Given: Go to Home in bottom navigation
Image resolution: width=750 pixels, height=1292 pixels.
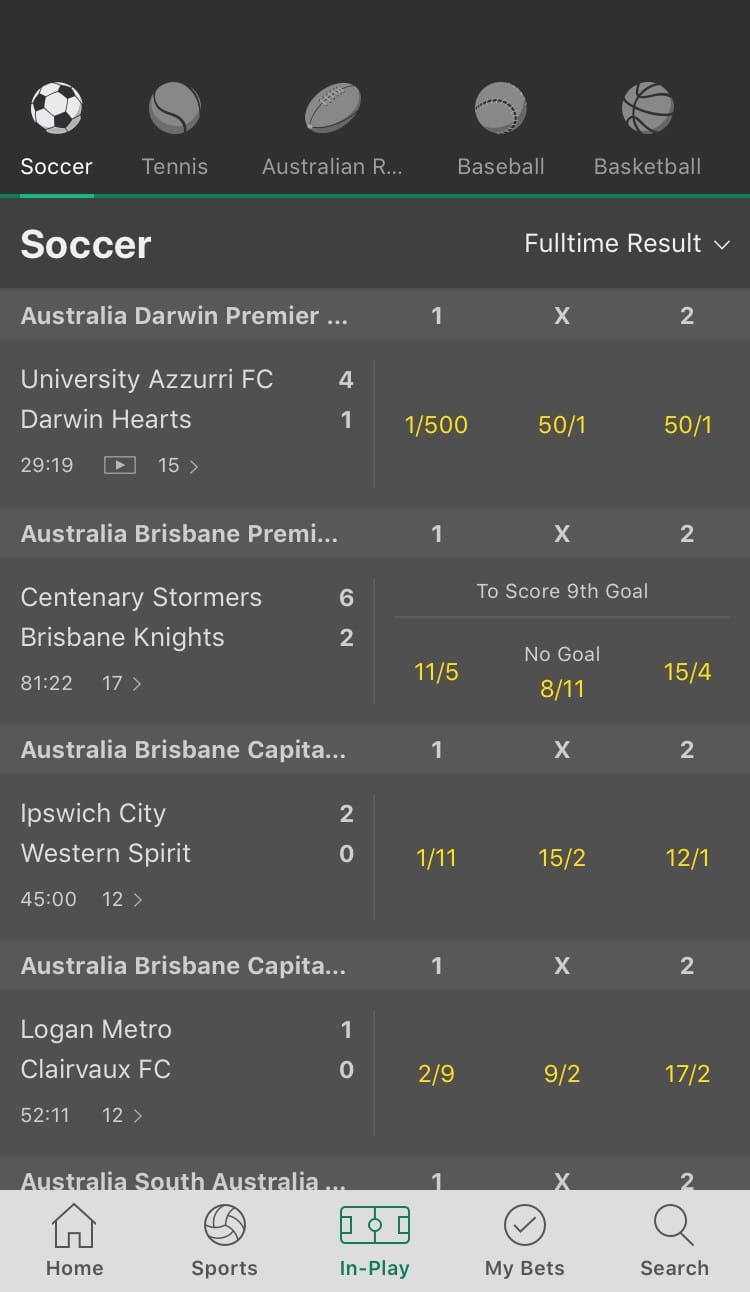Looking at the screenshot, I should click(x=74, y=1240).
